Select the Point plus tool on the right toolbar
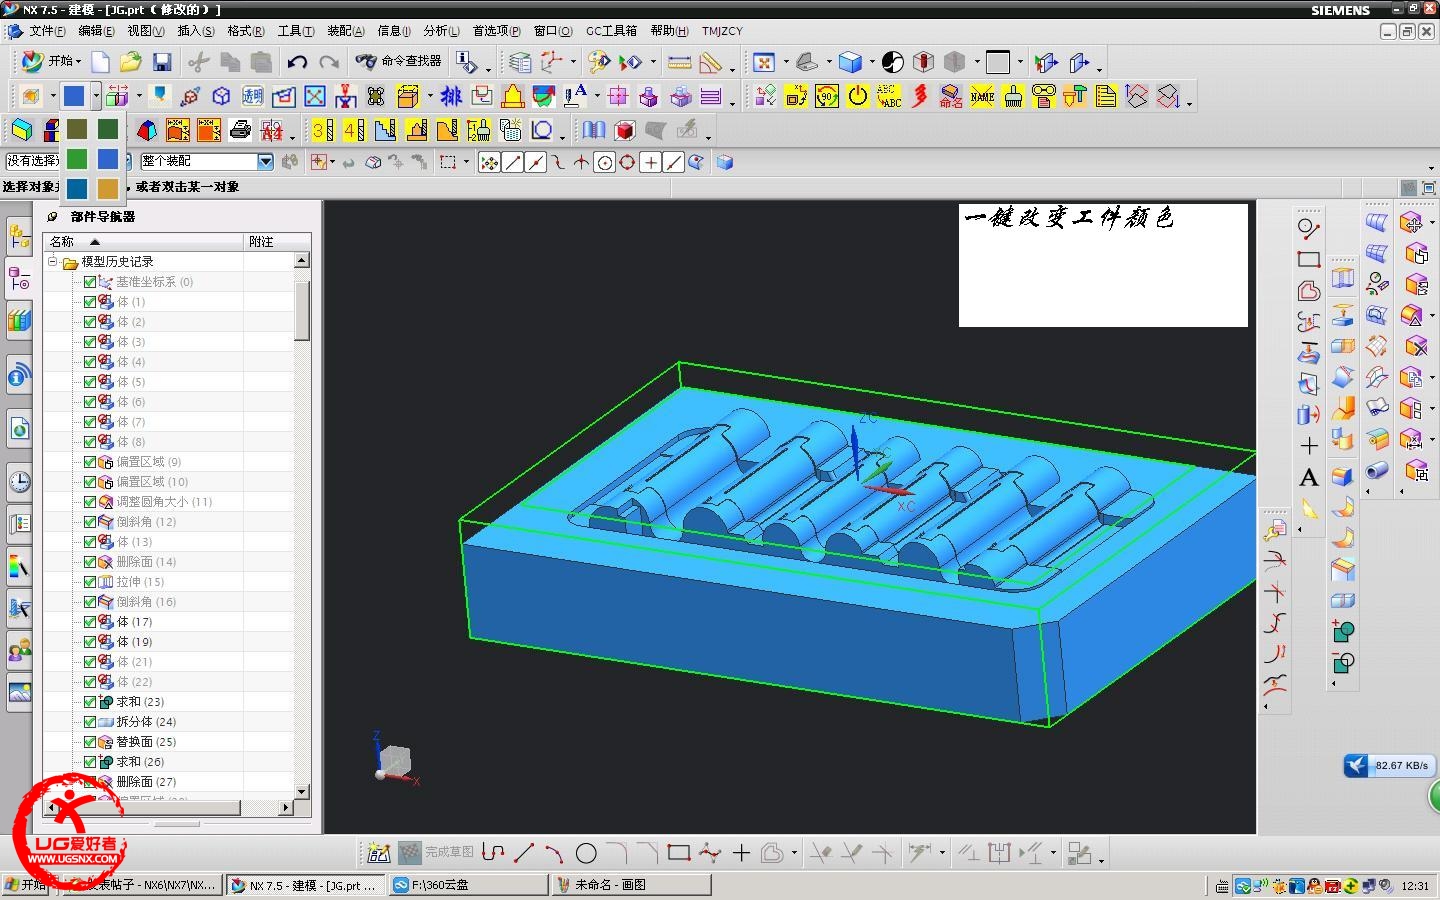Viewport: 1440px width, 900px height. click(x=1308, y=446)
